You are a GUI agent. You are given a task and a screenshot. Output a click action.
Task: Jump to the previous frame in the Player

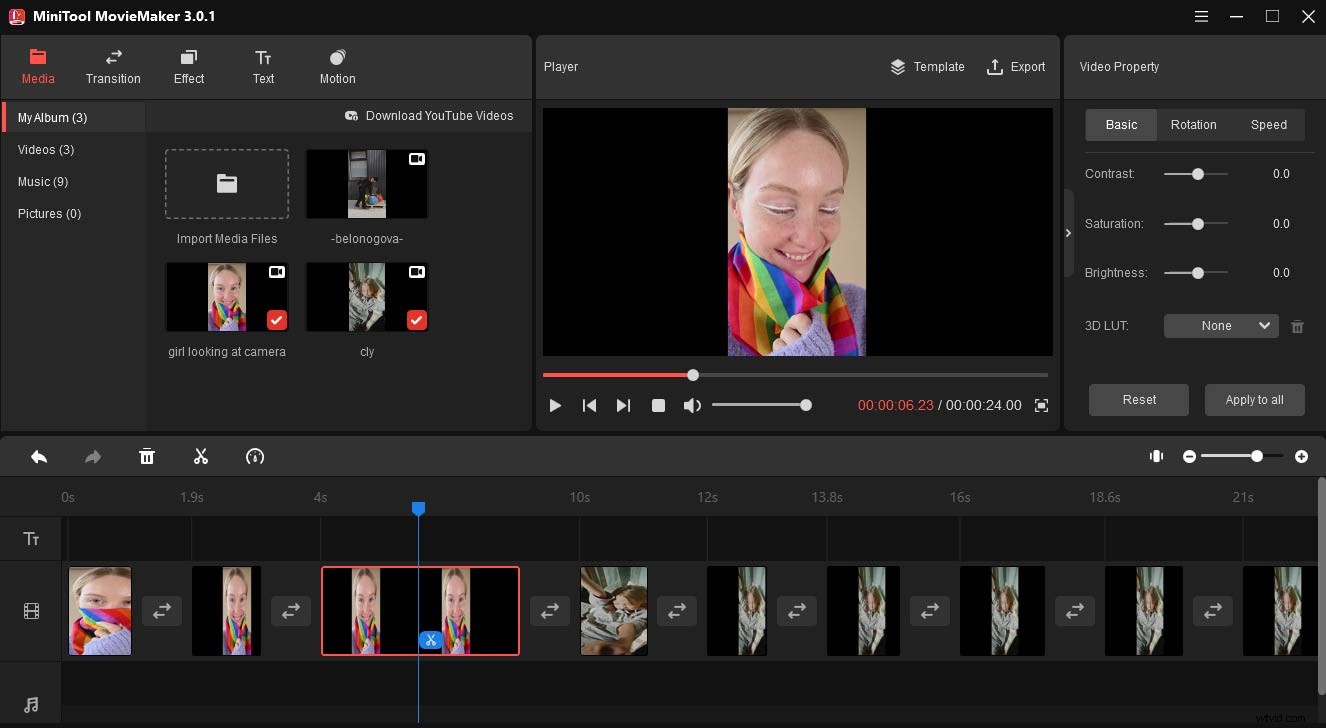click(x=589, y=405)
